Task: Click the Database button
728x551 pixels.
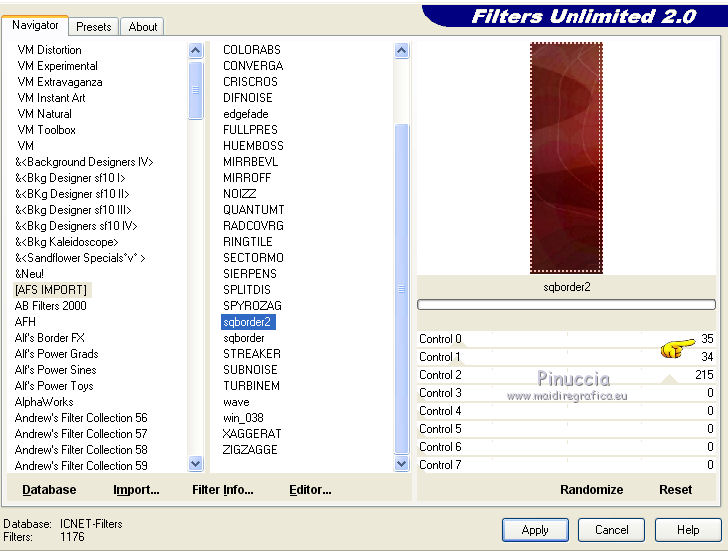Action: pos(49,490)
